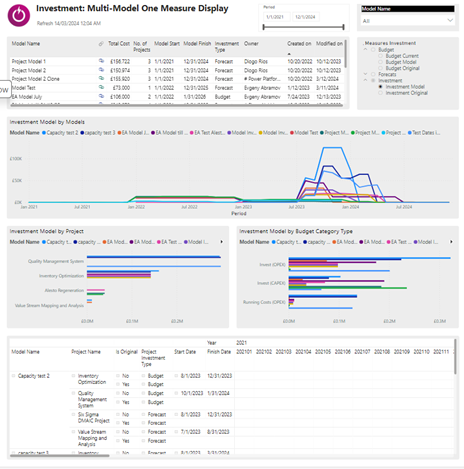Expand the Forecasts measures group
The width and height of the screenshot is (464, 469).
[365, 74]
